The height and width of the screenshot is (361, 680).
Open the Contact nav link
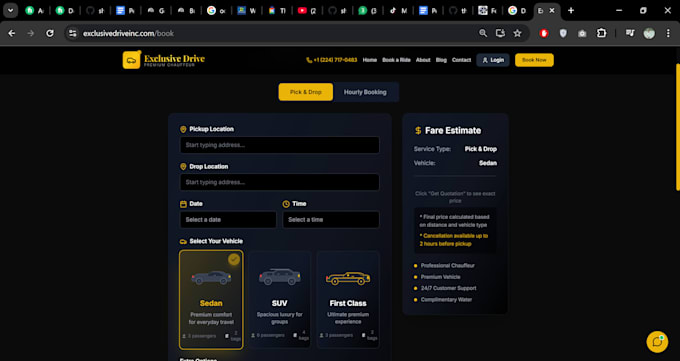461,60
